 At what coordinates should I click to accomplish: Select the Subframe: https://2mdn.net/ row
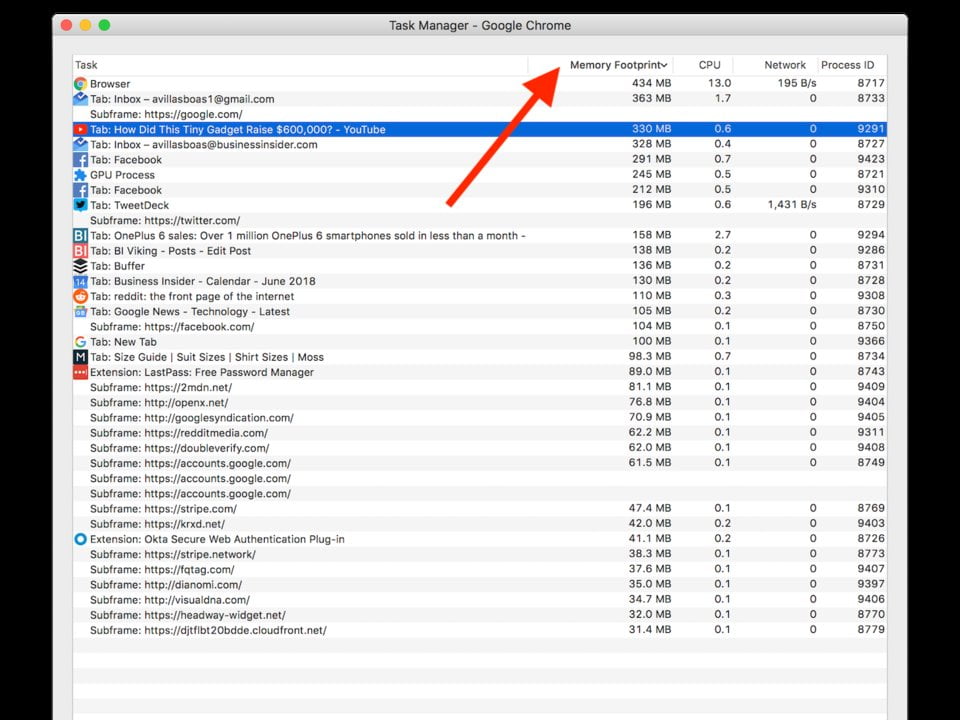coord(479,387)
